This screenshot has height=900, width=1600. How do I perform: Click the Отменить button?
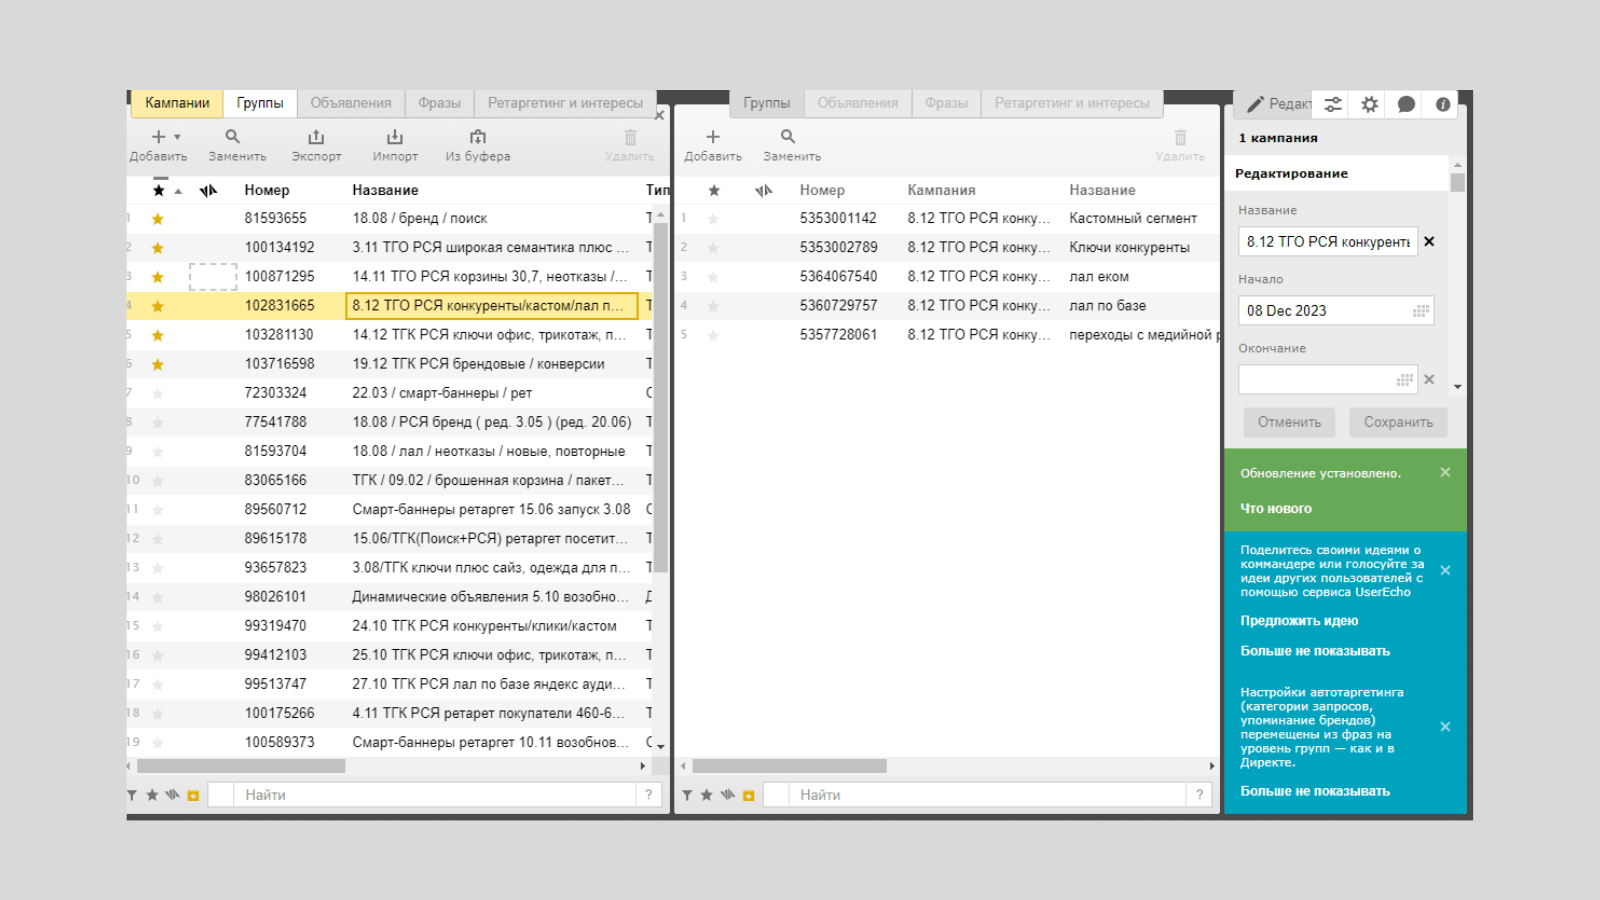tap(1289, 422)
